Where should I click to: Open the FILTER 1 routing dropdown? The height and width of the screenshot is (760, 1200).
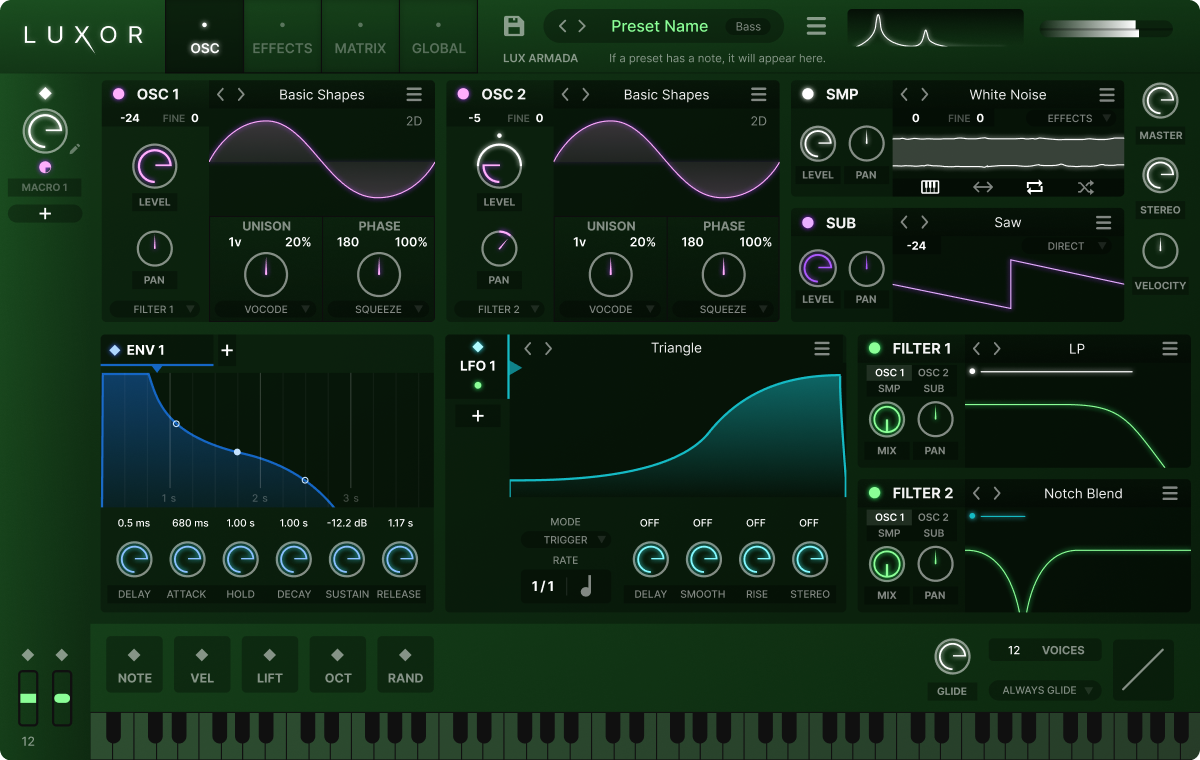point(154,309)
